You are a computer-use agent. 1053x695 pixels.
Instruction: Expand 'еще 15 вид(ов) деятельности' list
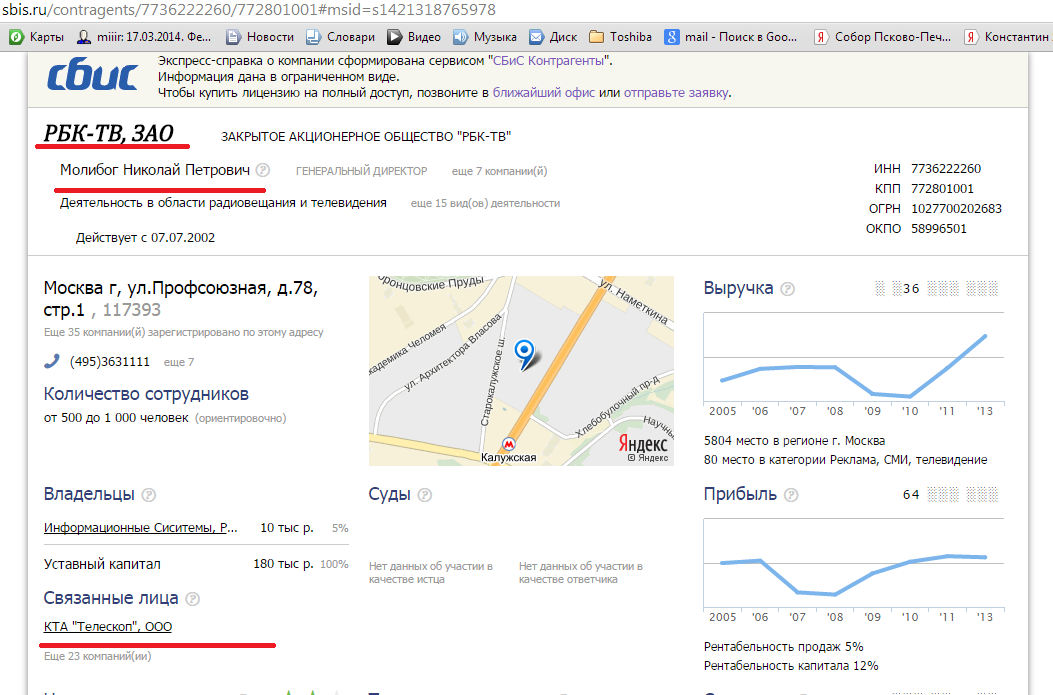click(x=485, y=203)
